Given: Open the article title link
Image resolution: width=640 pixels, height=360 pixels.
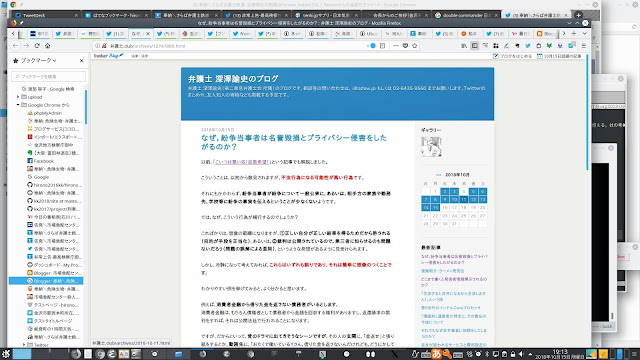Looking at the screenshot, I should (x=293, y=142).
